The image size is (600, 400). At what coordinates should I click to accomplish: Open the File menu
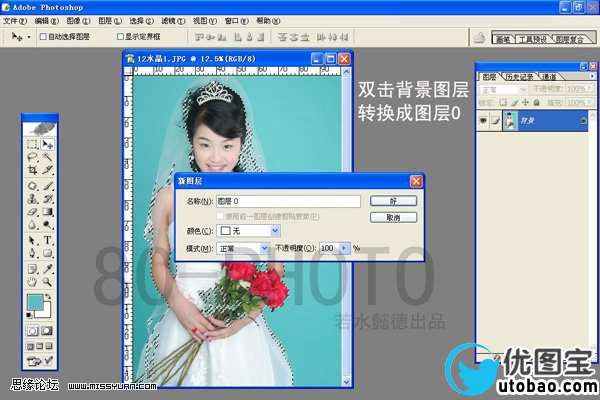click(15, 21)
